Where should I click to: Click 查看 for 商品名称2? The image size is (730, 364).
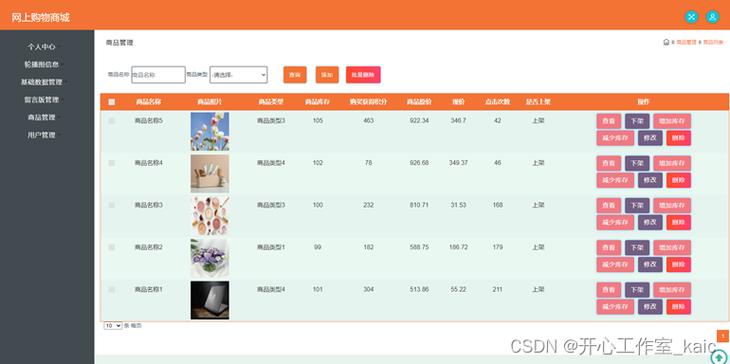coord(609,248)
